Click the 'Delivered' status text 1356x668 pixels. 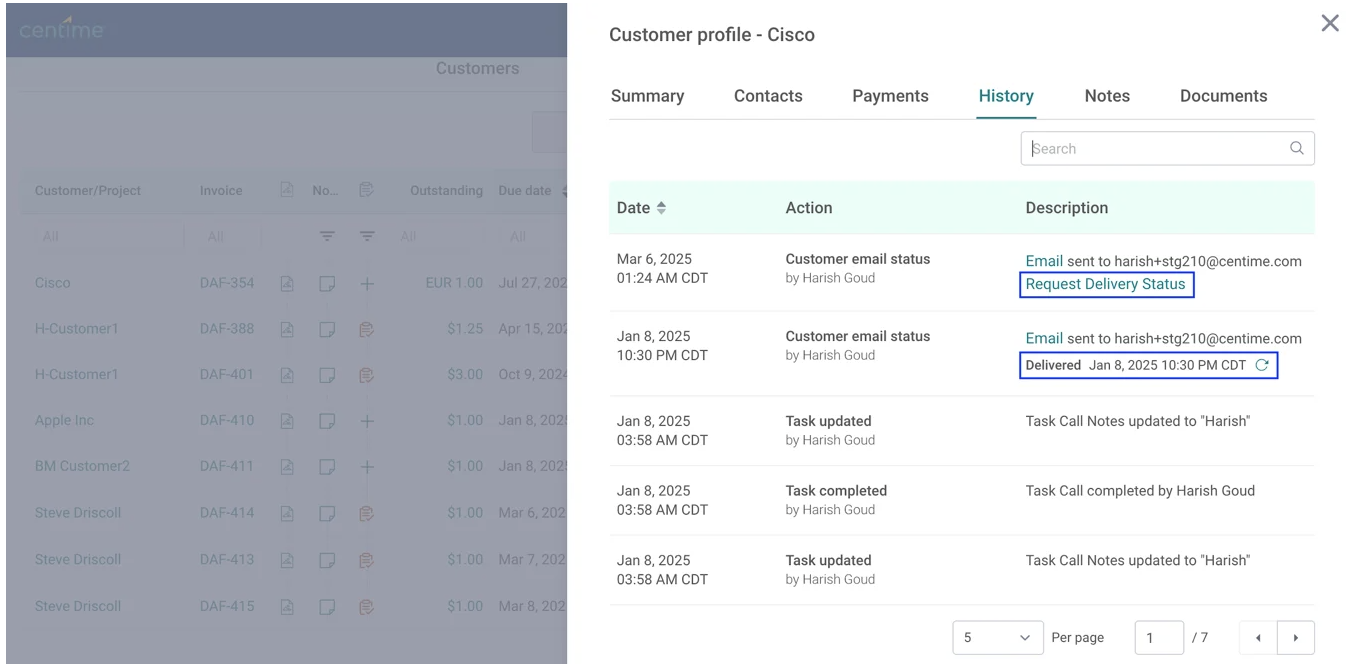point(1053,365)
